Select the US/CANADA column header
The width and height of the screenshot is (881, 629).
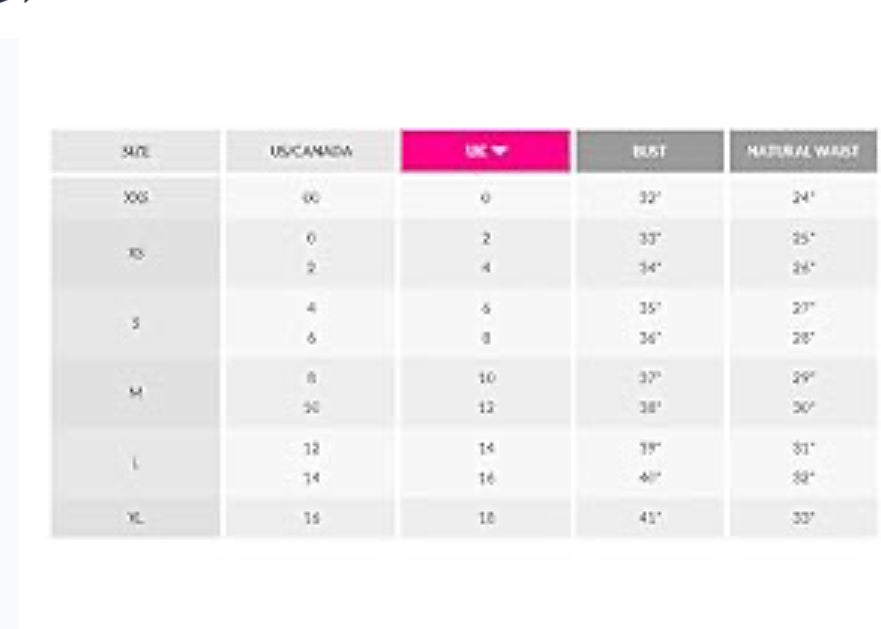click(x=311, y=151)
